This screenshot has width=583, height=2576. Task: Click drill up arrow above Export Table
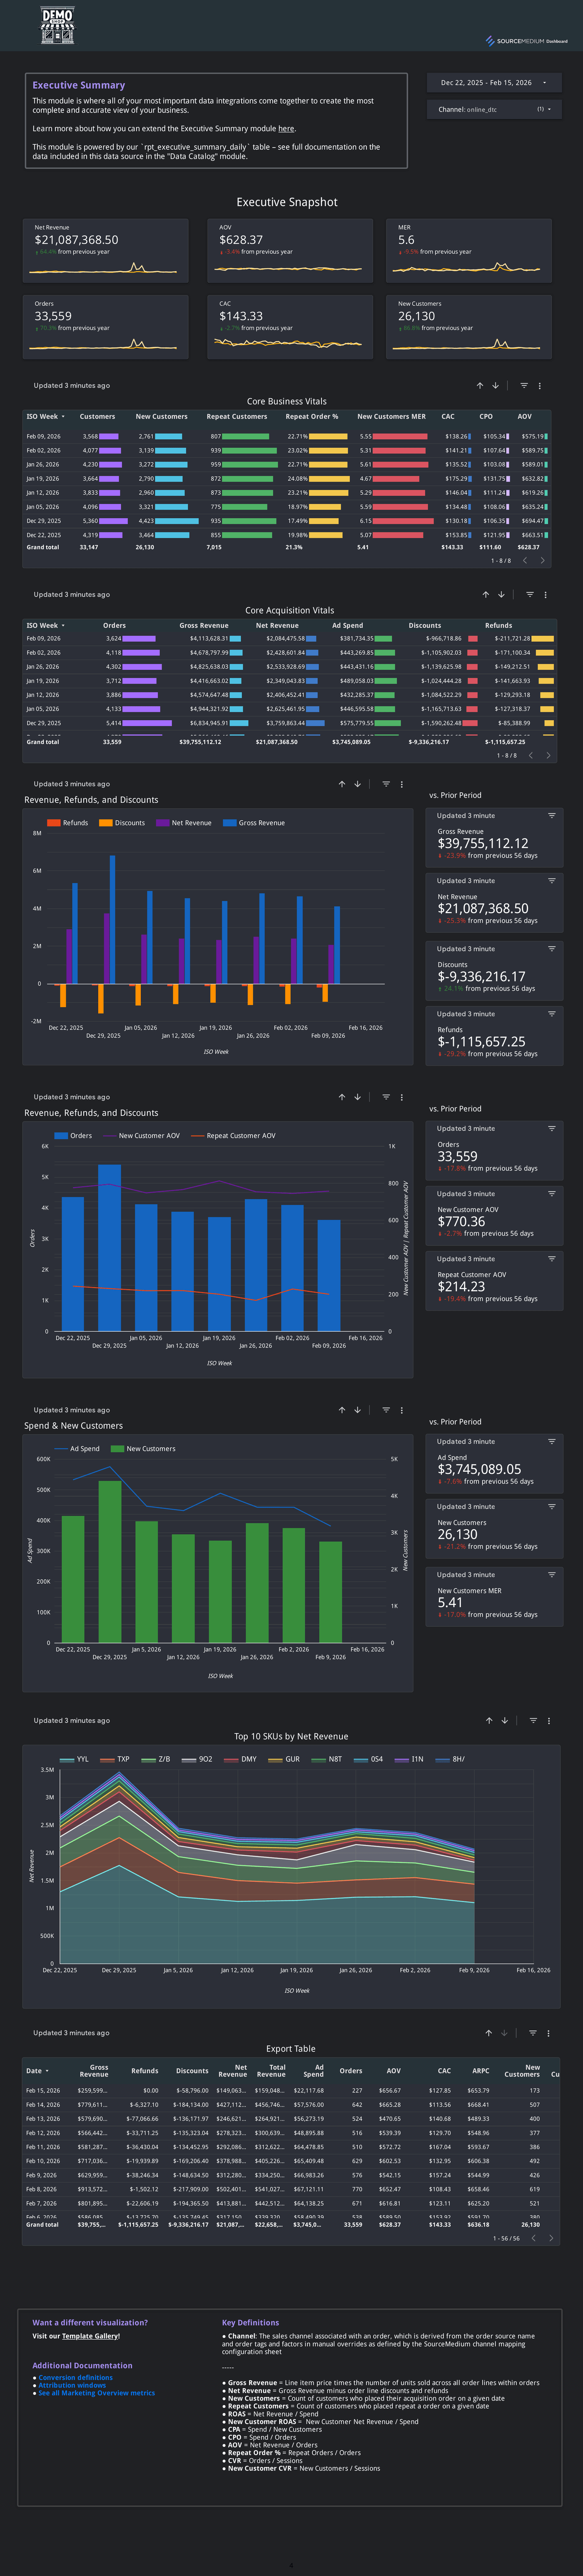(x=489, y=2032)
